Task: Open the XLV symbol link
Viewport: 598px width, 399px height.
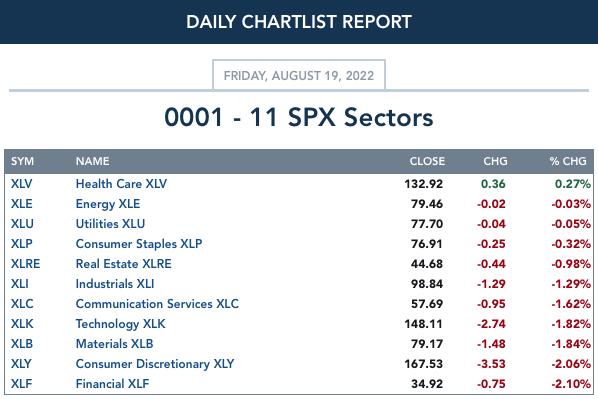Action: 21,184
